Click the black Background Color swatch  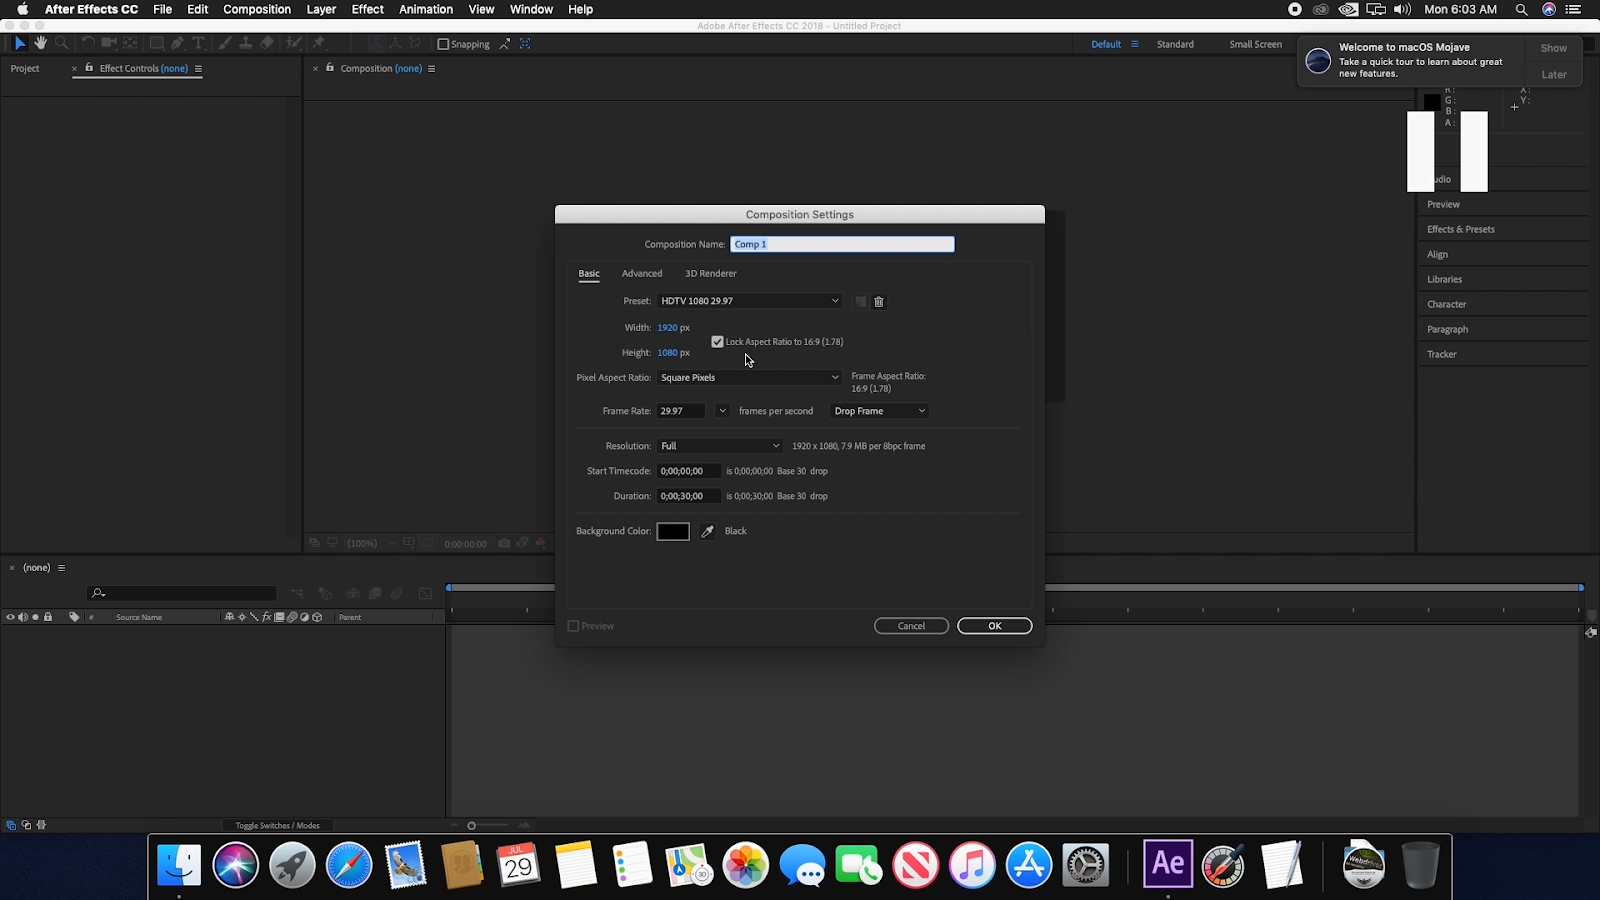coord(673,531)
